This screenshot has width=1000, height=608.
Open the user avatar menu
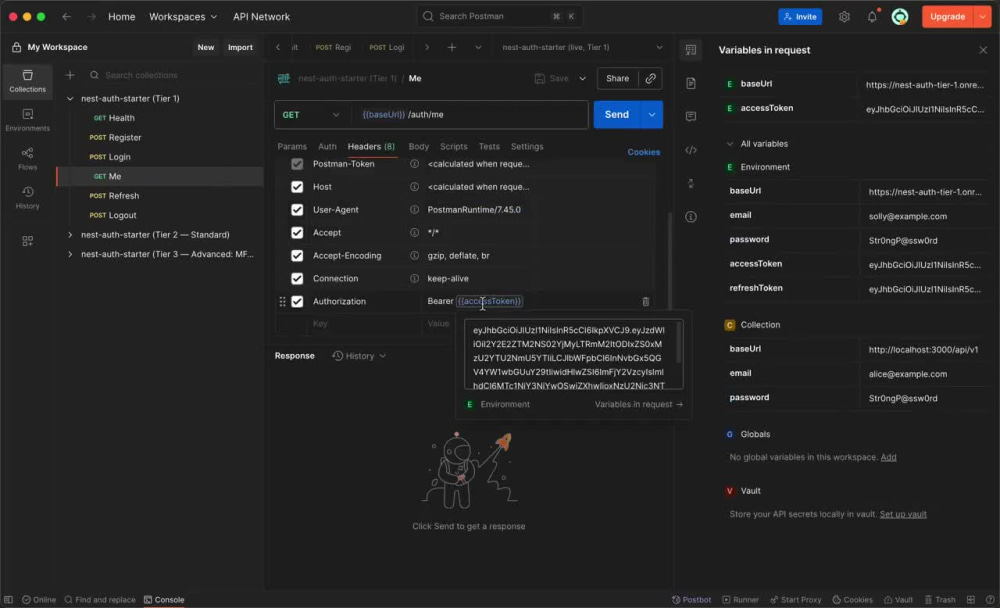coord(899,17)
